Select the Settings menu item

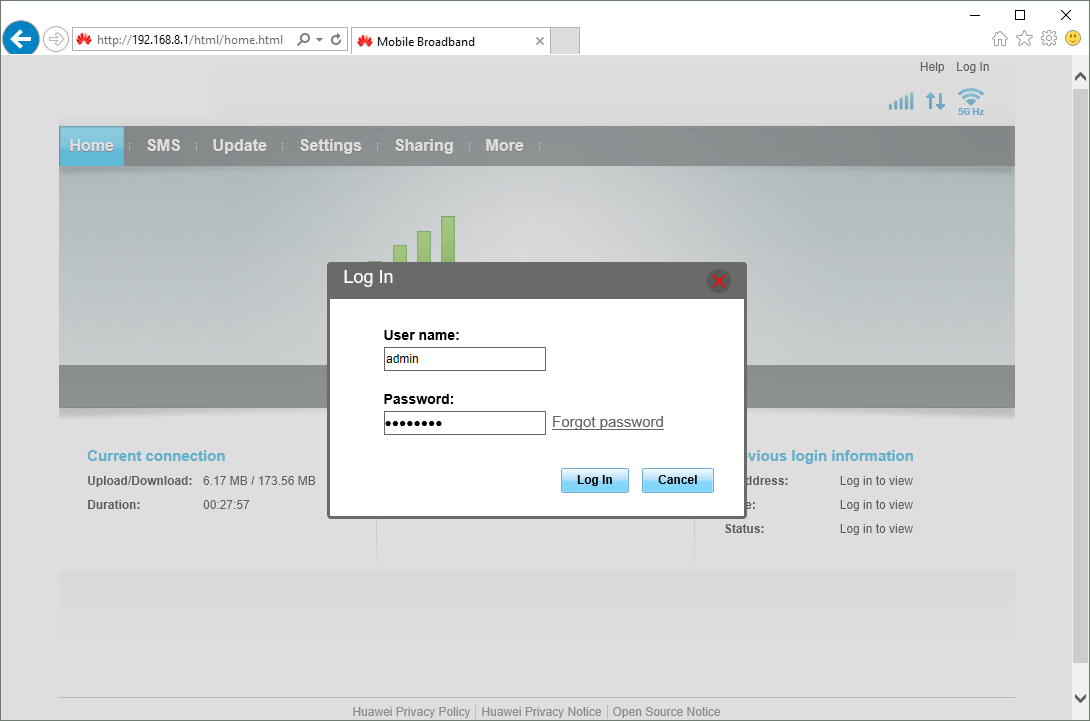[330, 145]
